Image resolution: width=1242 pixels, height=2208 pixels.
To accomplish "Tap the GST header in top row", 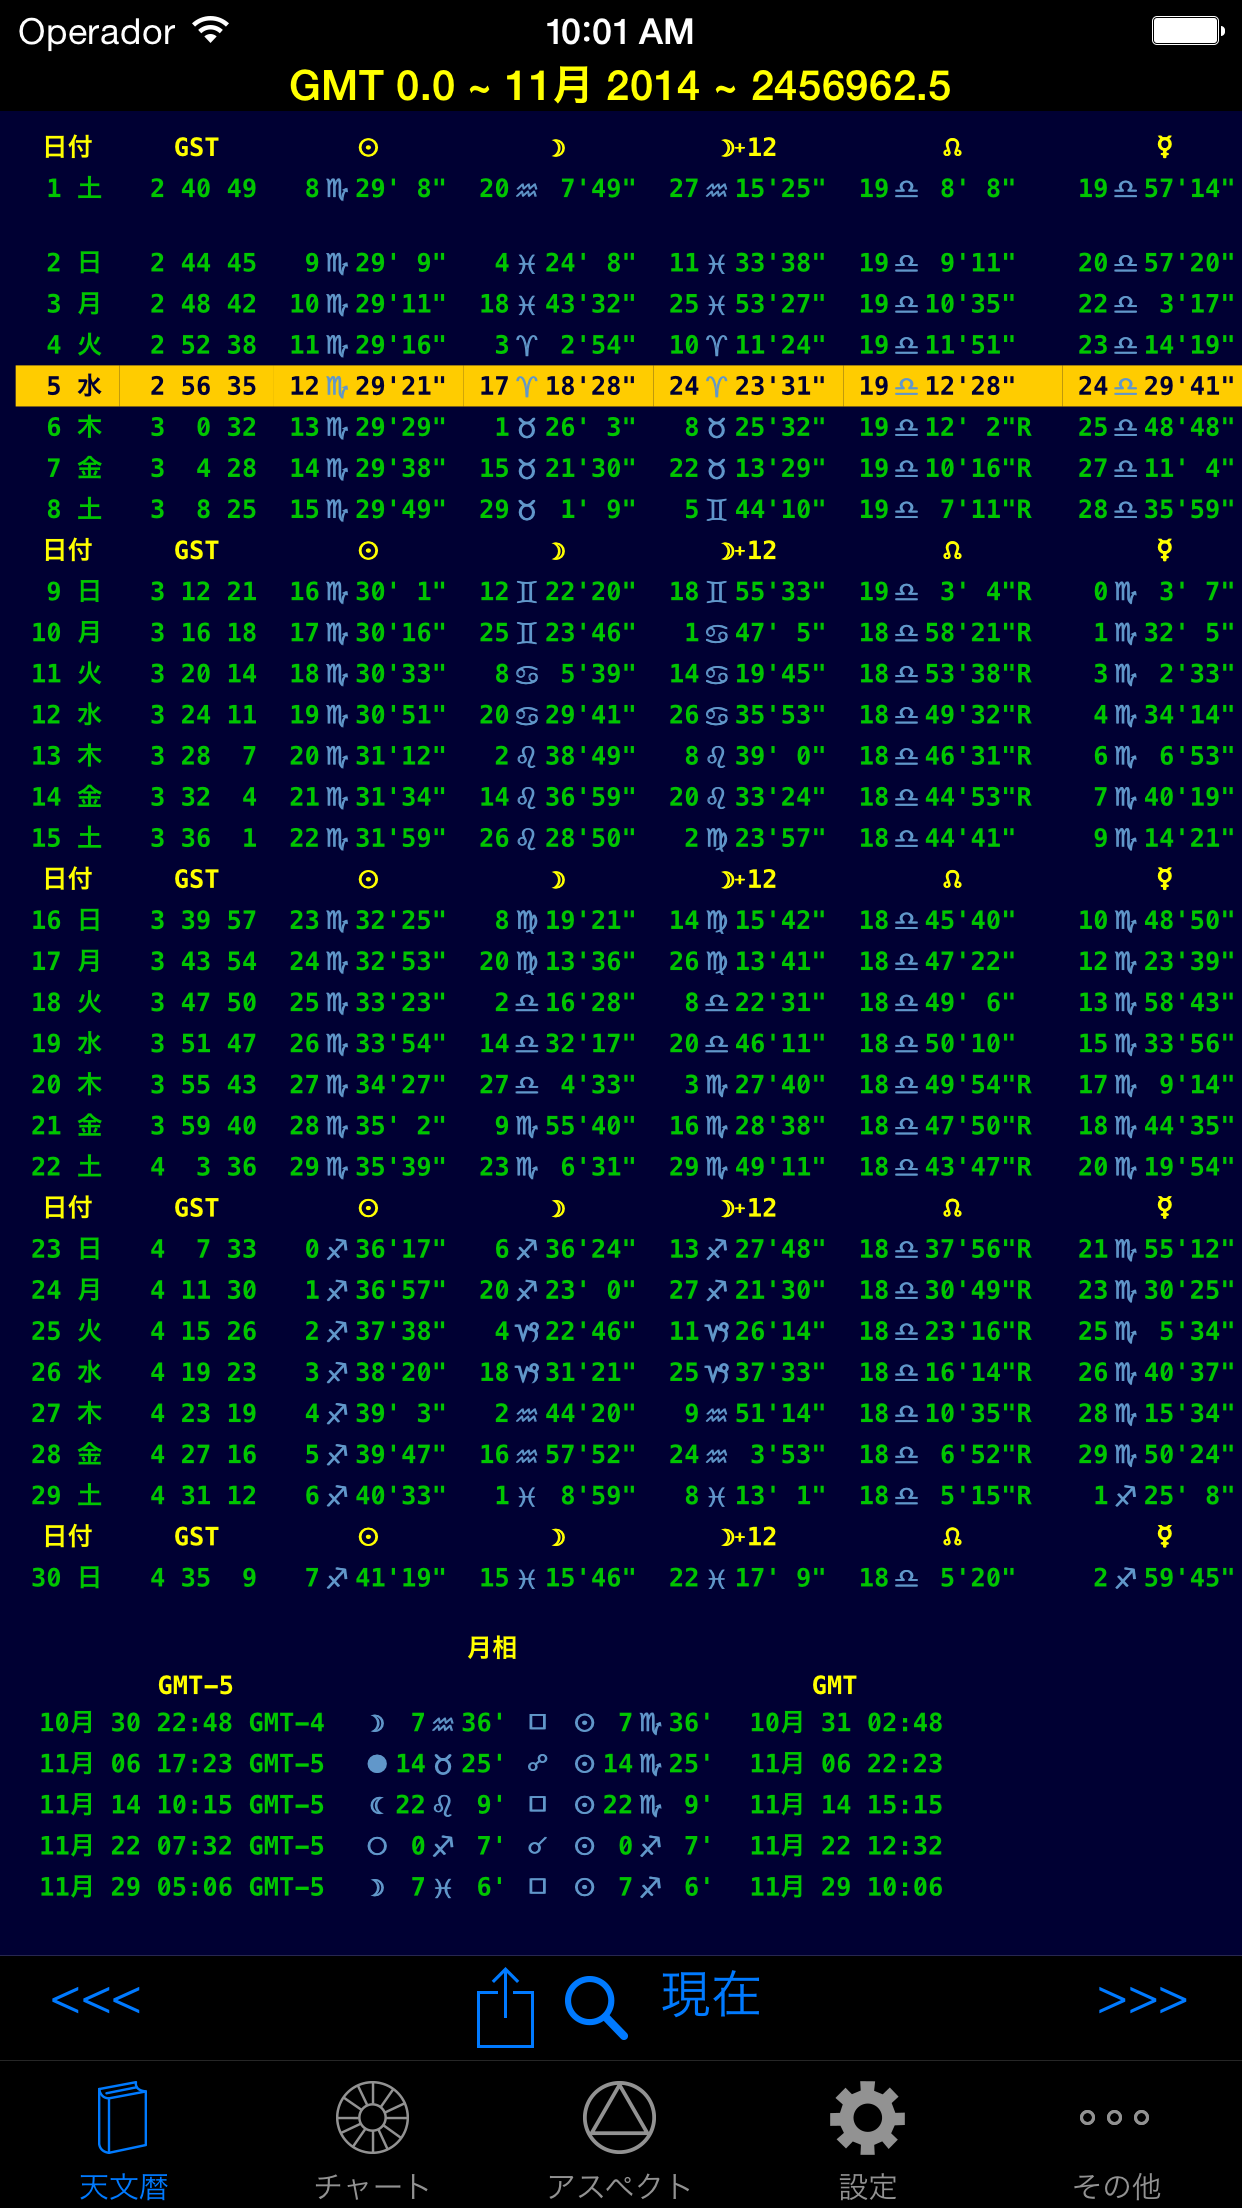I will coord(196,148).
